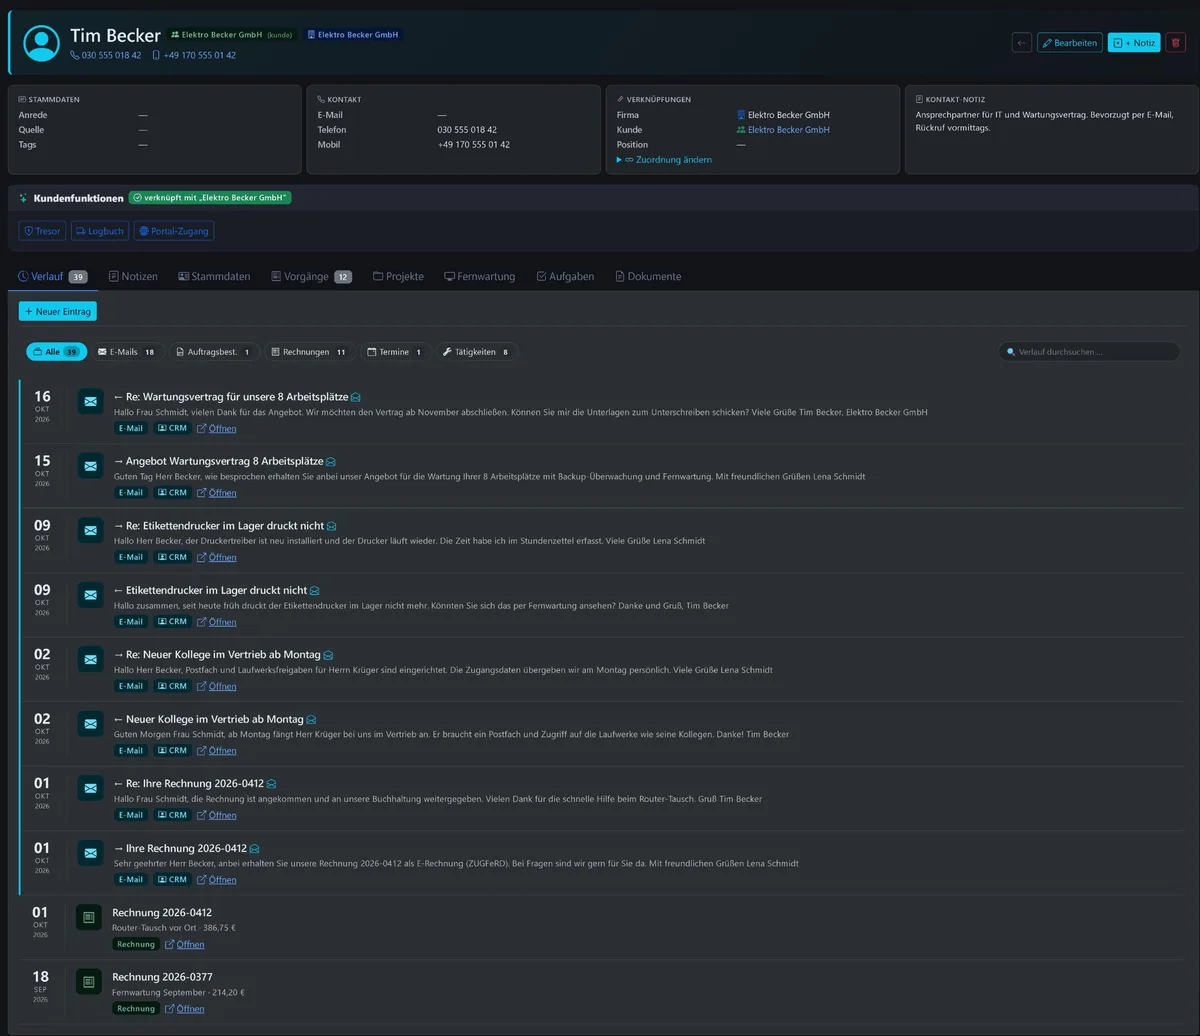Expand 'Zuordnung ändern' disclosure
The width and height of the screenshot is (1200, 1036).
tap(665, 160)
